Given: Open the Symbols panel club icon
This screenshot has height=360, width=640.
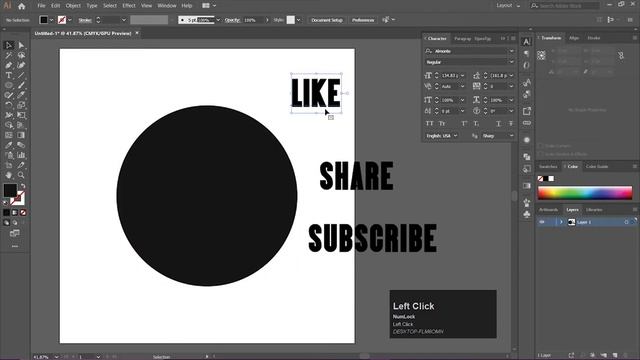Looking at the screenshot, I should (527, 214).
